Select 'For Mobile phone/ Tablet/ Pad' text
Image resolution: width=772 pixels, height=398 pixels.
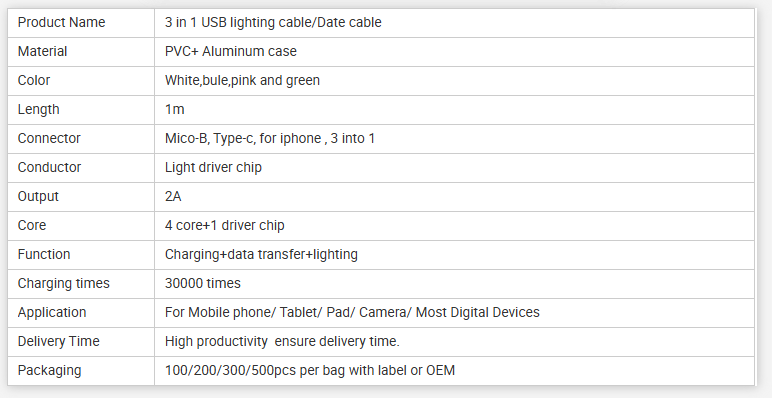[x=257, y=312]
